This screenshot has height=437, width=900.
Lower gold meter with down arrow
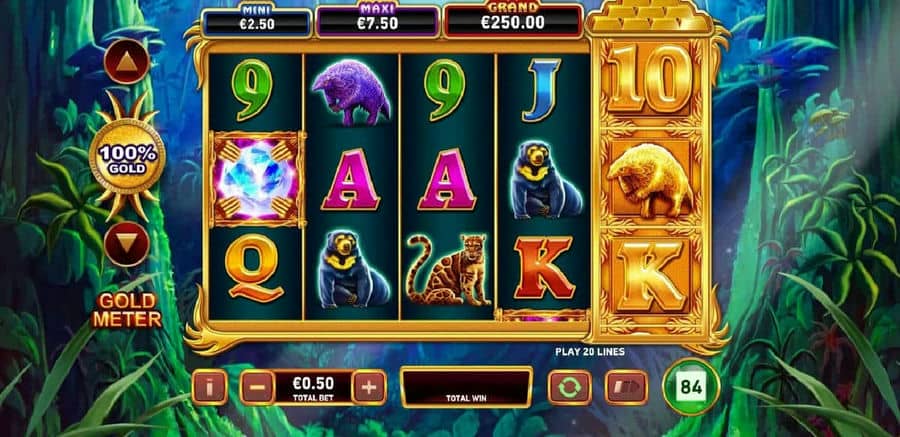(x=127, y=244)
